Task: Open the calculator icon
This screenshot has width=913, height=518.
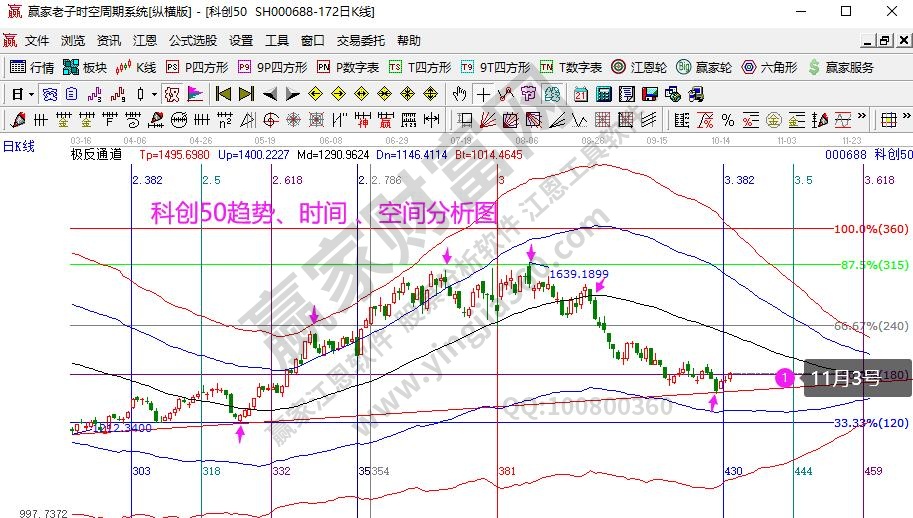Action: coord(604,94)
